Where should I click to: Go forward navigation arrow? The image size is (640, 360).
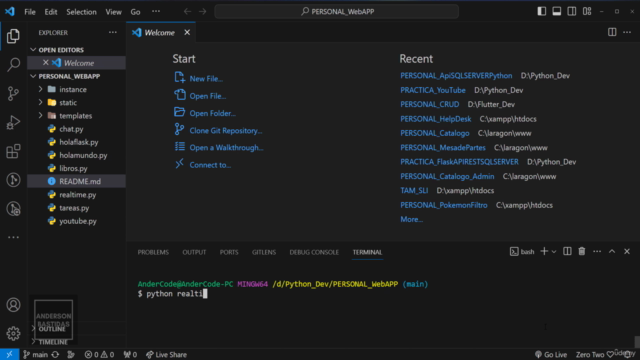[x=202, y=11]
